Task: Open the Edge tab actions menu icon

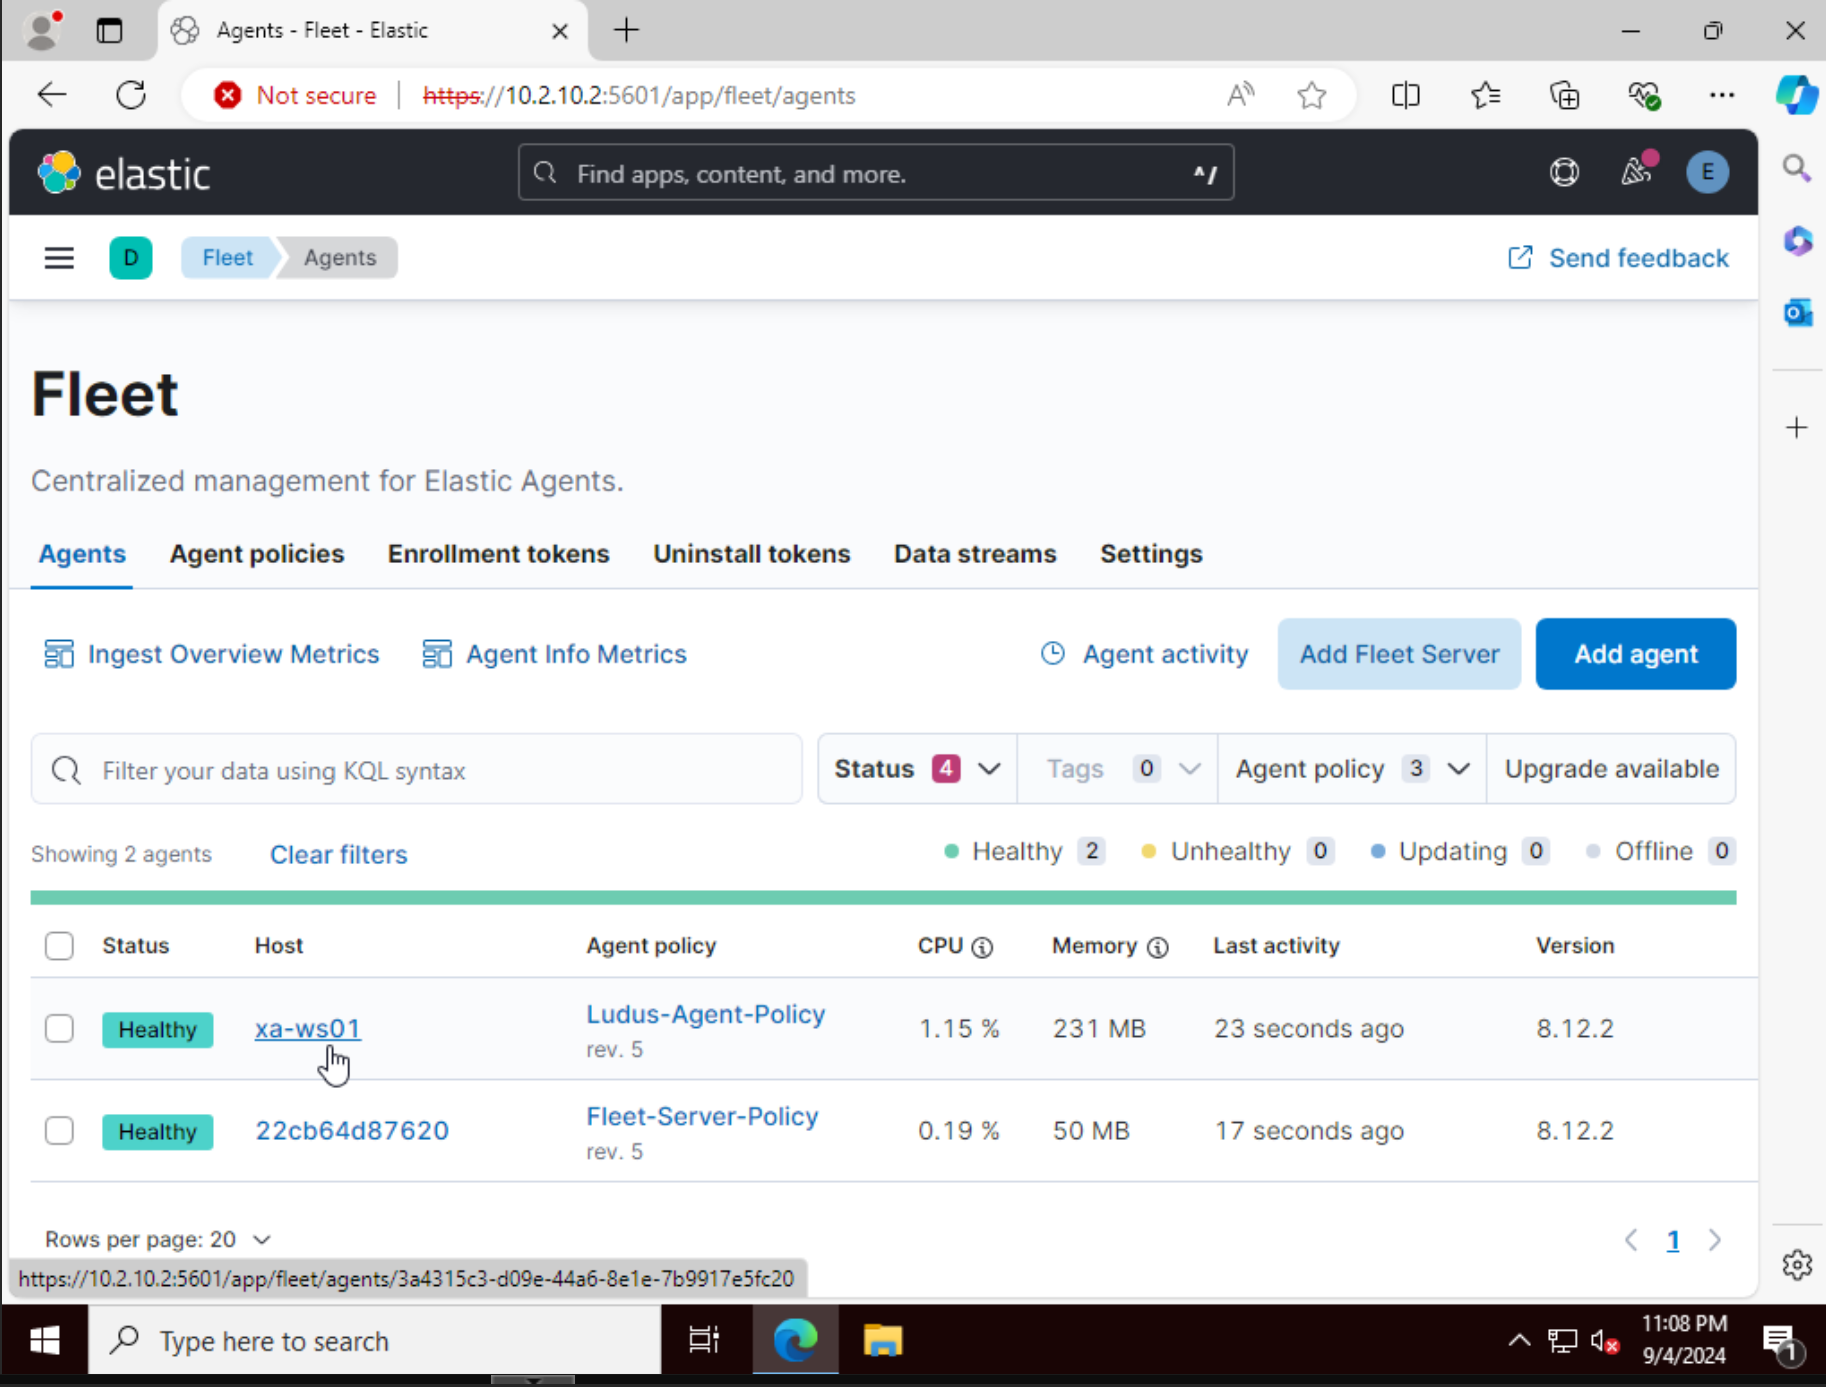Action: (x=109, y=31)
